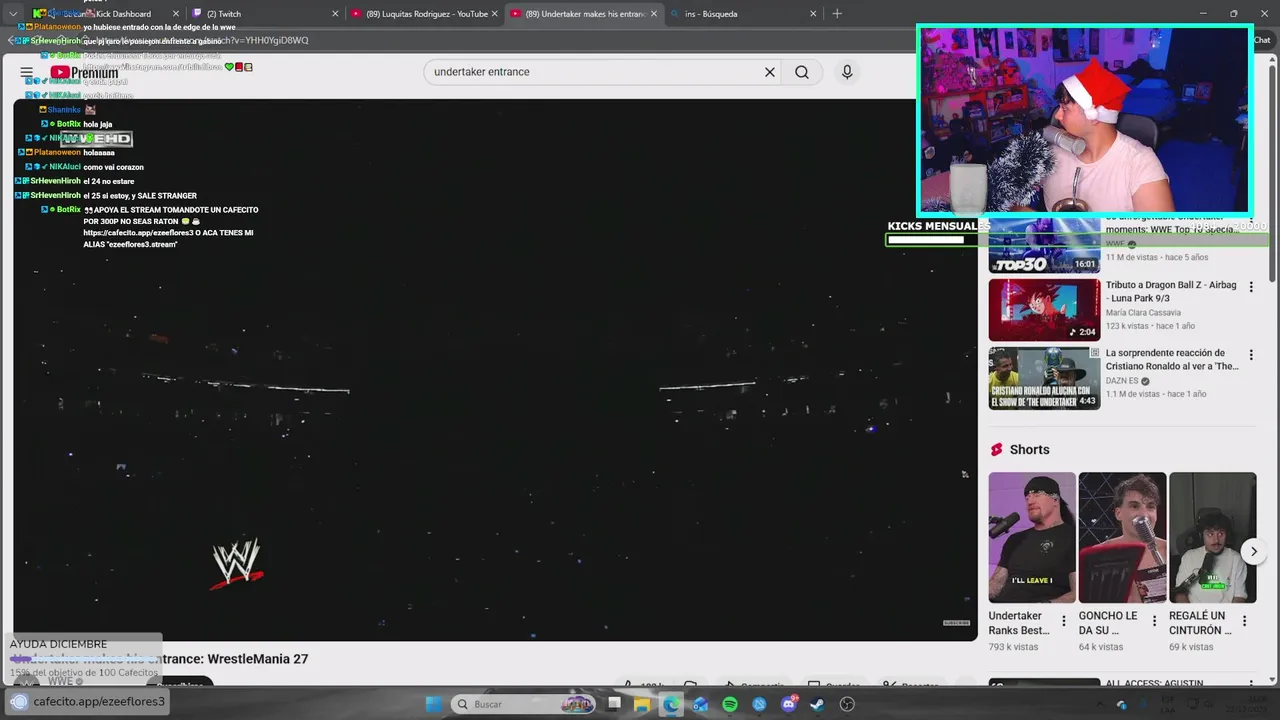This screenshot has height=720, width=1280.
Task: Open Outlook mail from the taskbar
Action: [x=700, y=704]
